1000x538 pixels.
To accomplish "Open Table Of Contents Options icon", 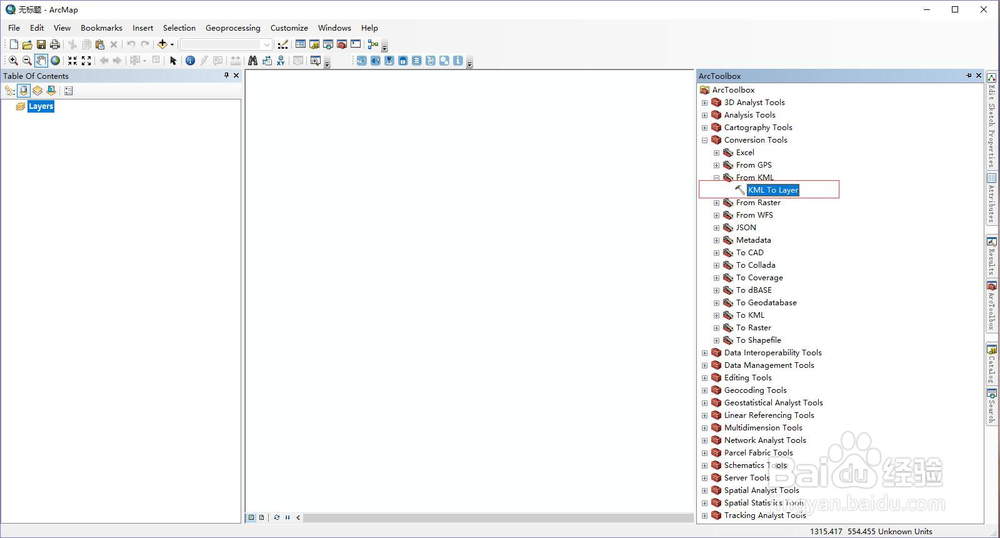I will [68, 91].
